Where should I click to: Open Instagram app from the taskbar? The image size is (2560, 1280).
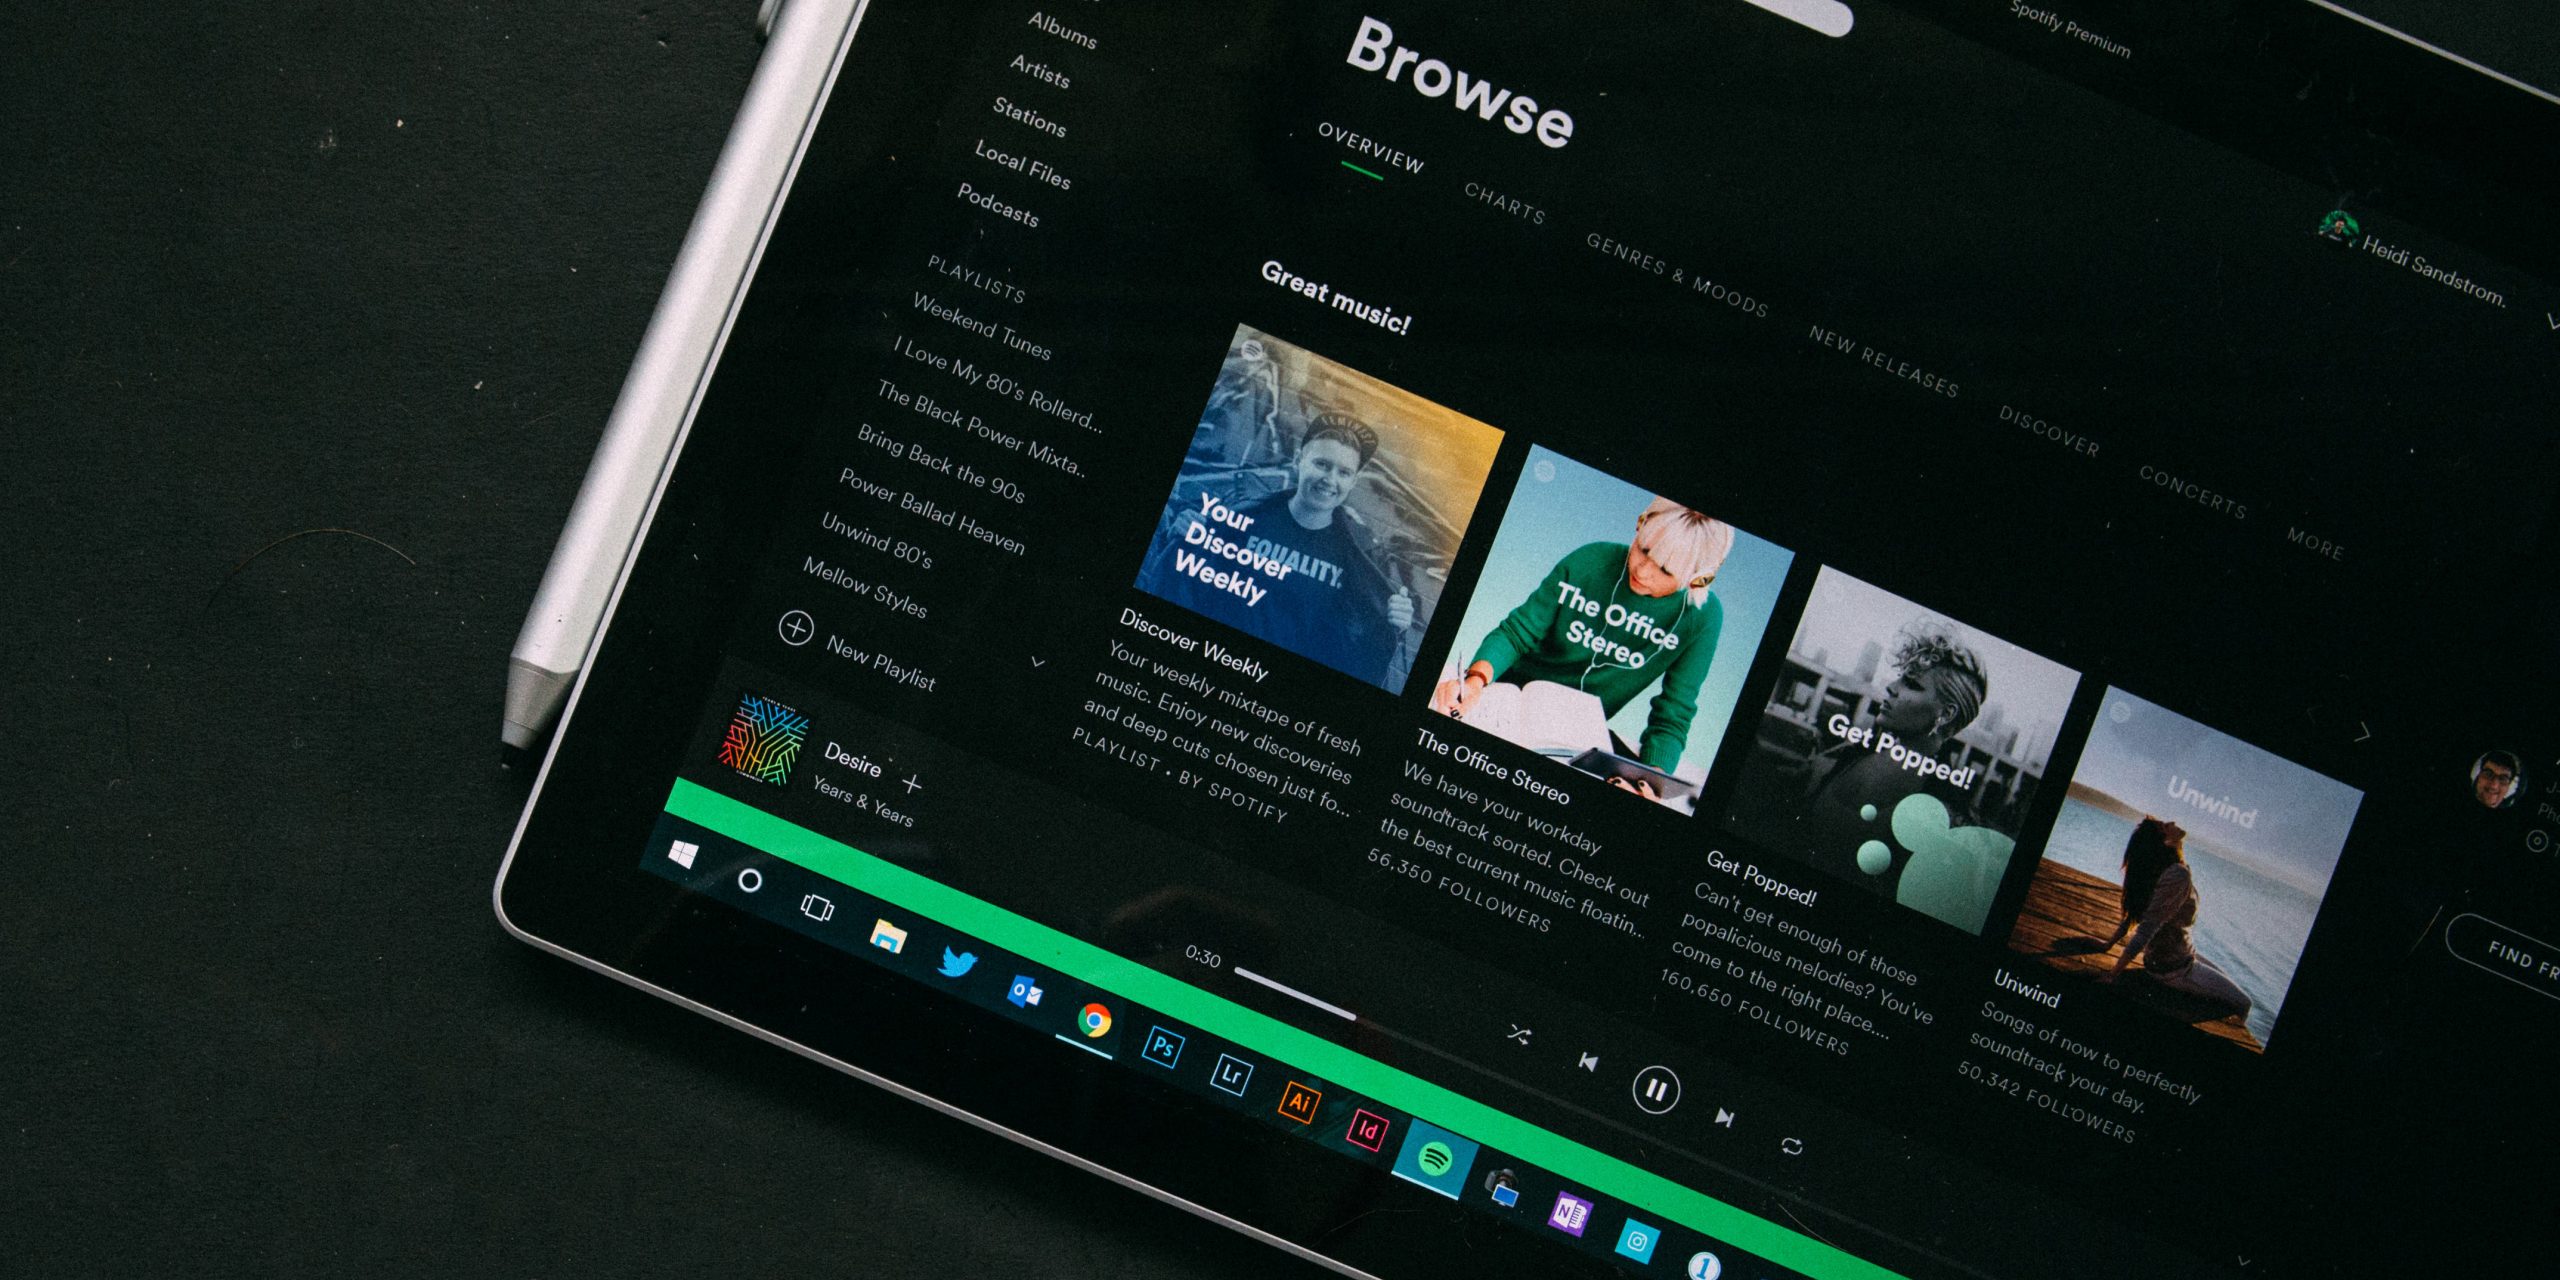[1637, 1242]
